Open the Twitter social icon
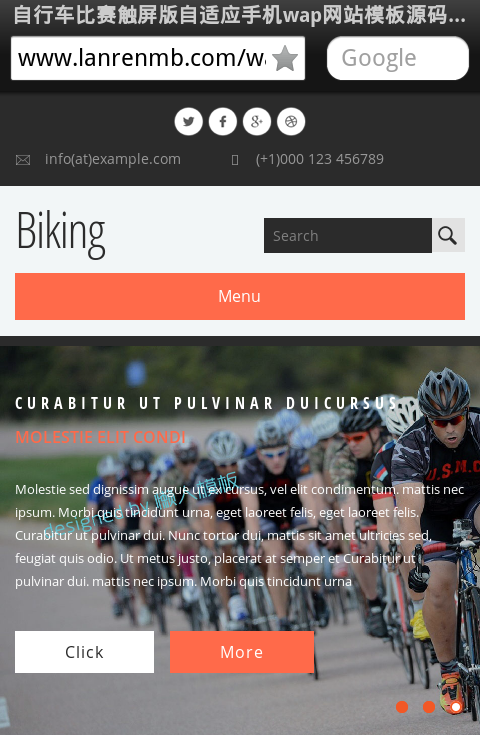 [x=188, y=122]
